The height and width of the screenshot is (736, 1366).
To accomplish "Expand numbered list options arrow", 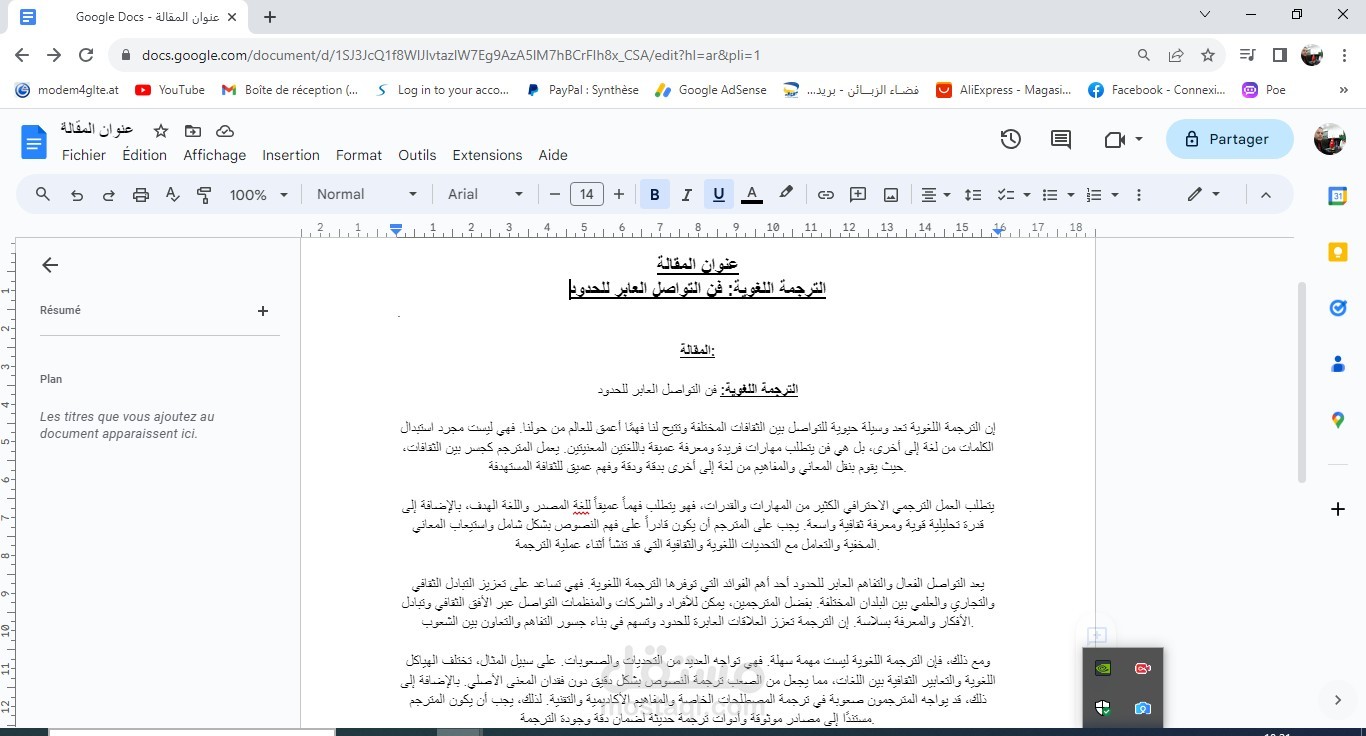I will [x=1115, y=195].
